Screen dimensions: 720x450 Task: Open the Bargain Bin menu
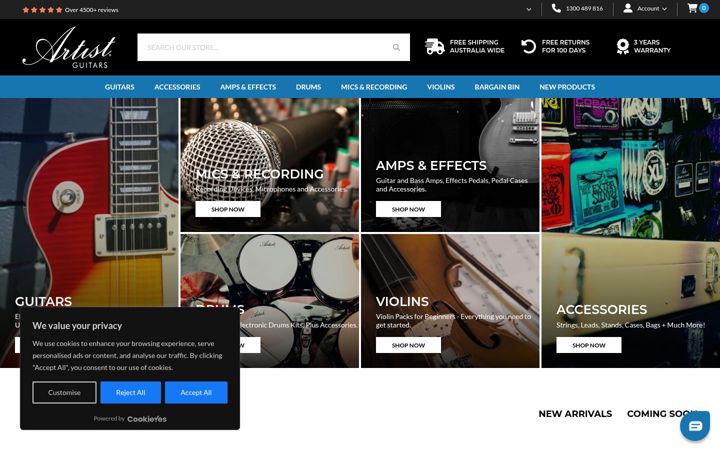pyautogui.click(x=497, y=87)
